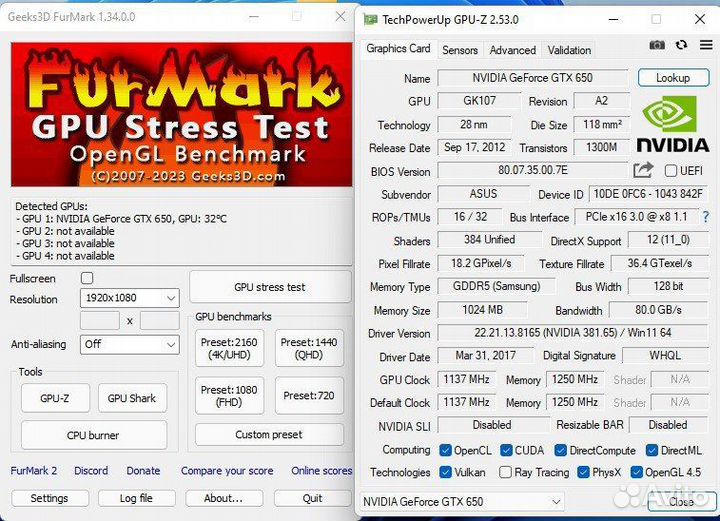The height and width of the screenshot is (521, 720).
Task: Click the GPU name field NVIDIA GeForce GTX 650
Action: [532, 78]
